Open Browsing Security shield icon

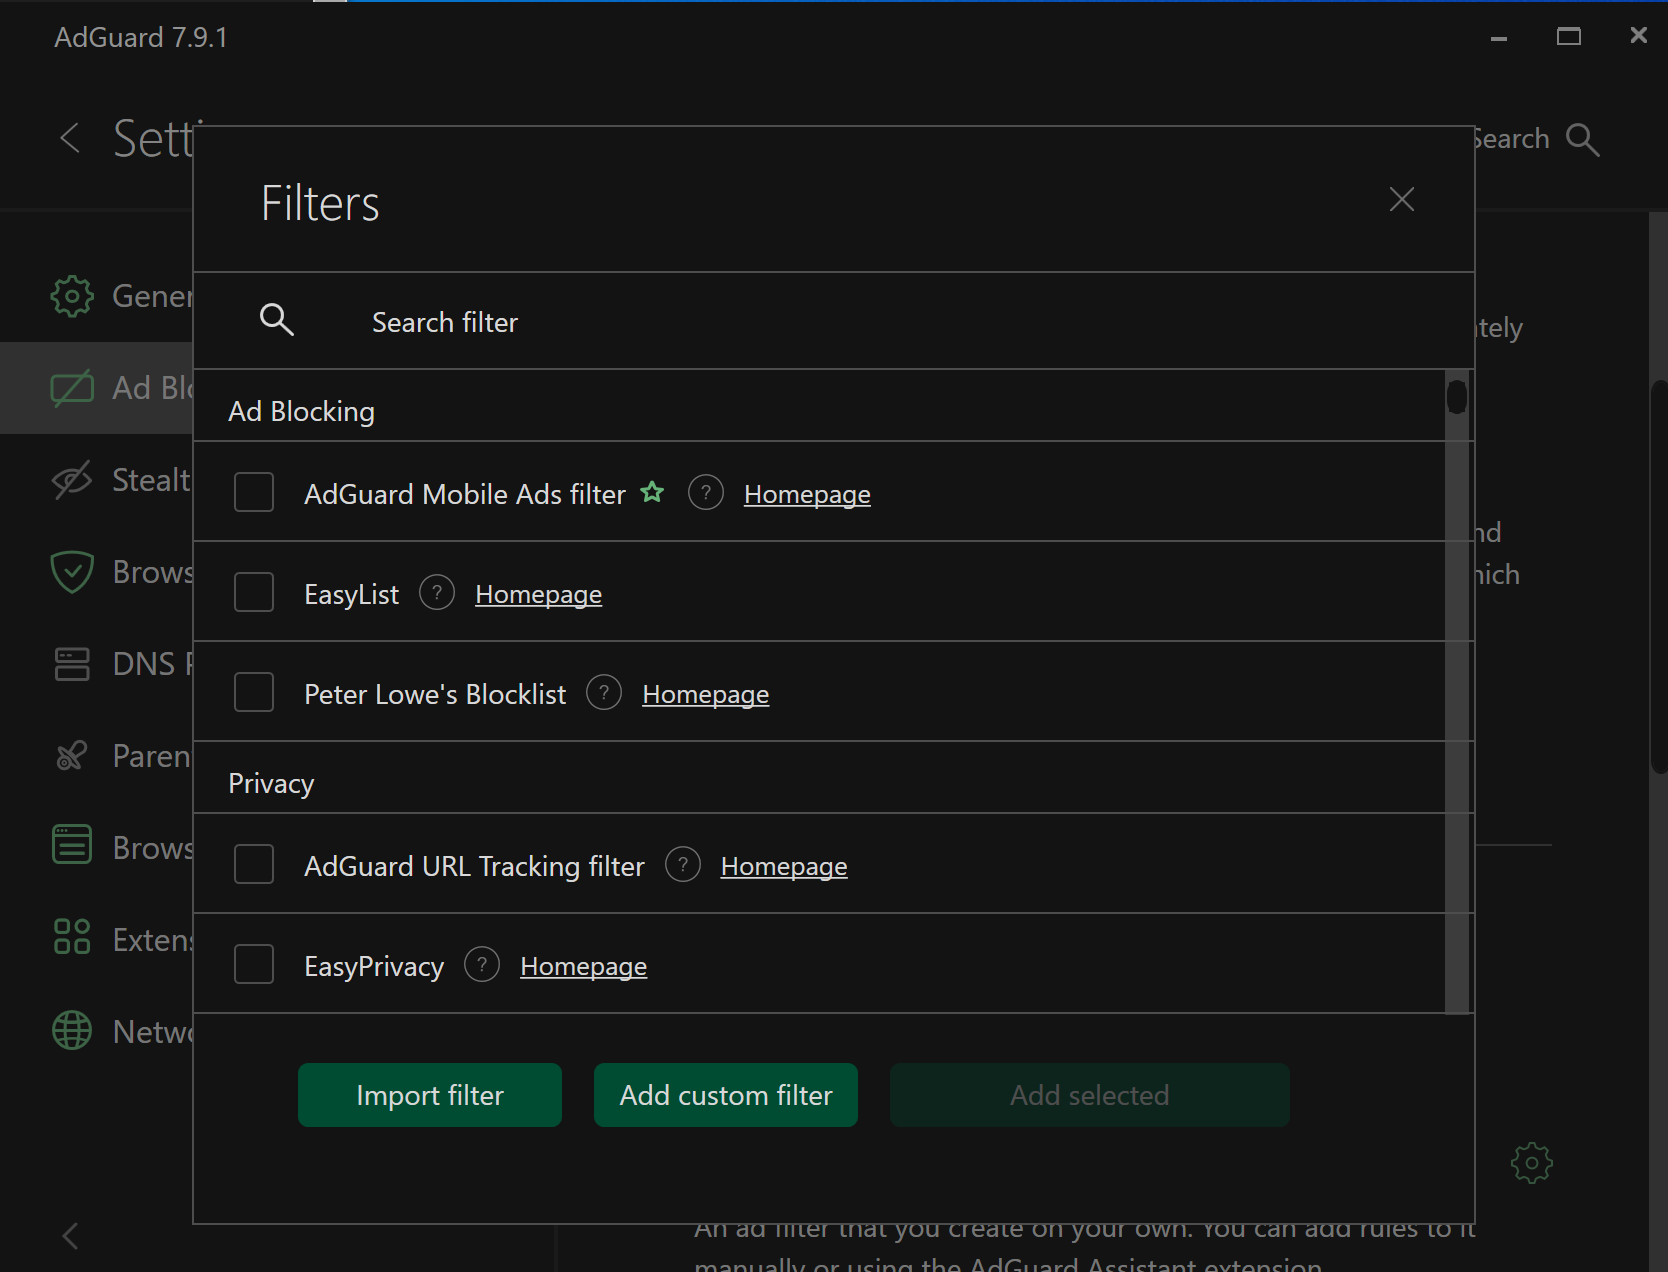pos(72,572)
